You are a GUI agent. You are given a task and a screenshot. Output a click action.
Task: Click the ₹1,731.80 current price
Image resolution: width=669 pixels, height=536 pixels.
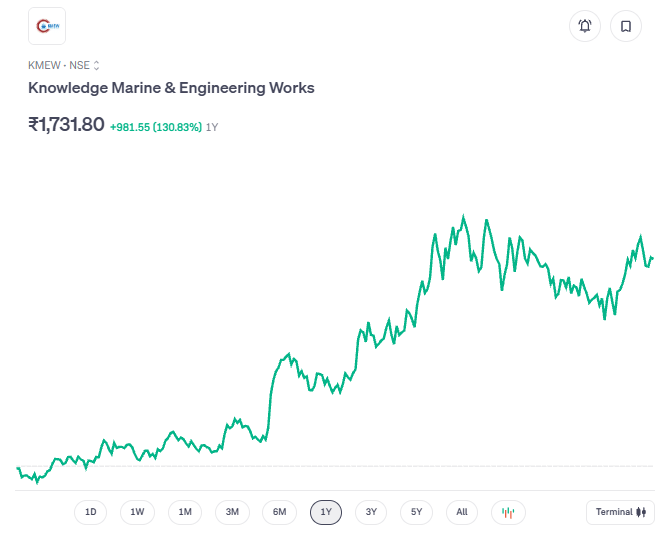click(x=66, y=125)
